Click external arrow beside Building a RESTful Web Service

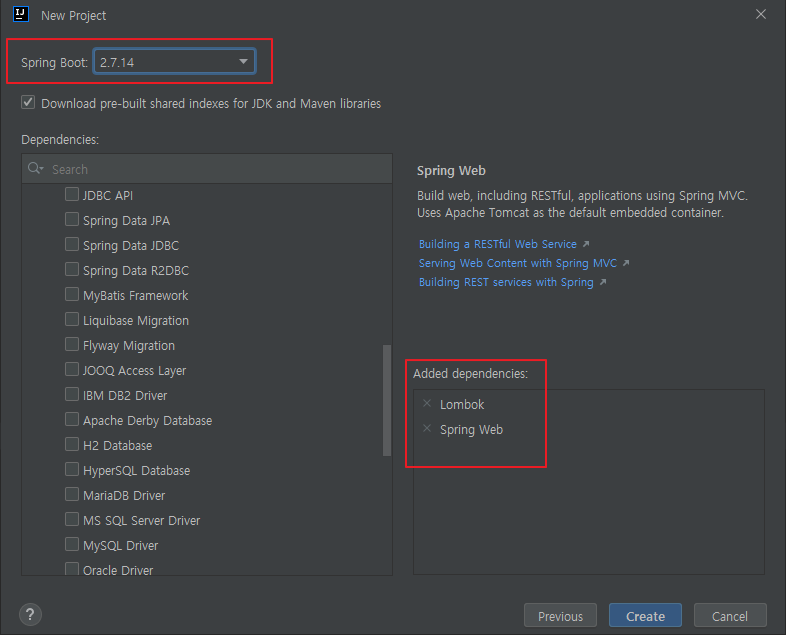(585, 244)
